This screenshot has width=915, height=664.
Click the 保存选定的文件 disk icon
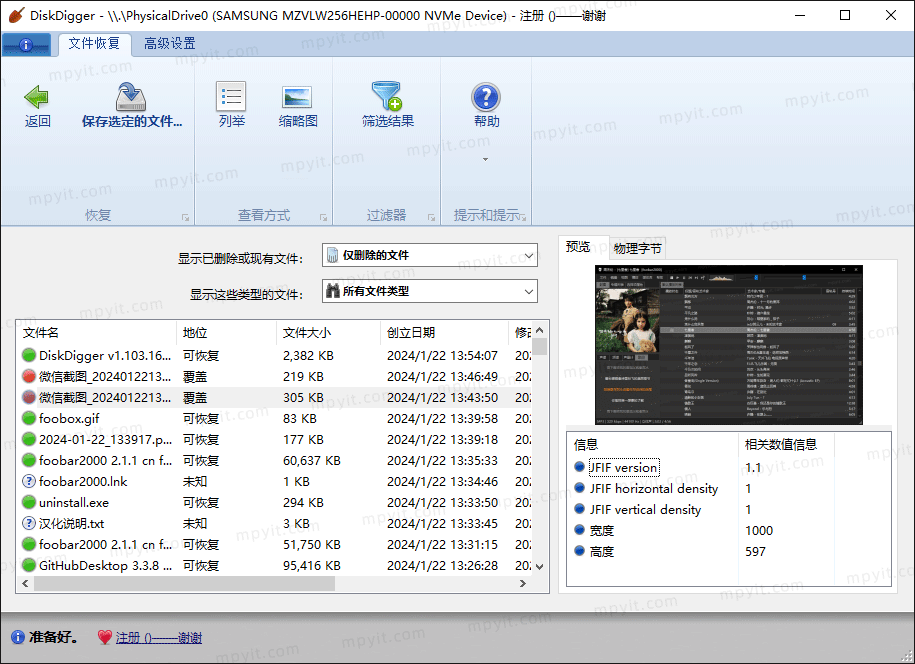131,97
